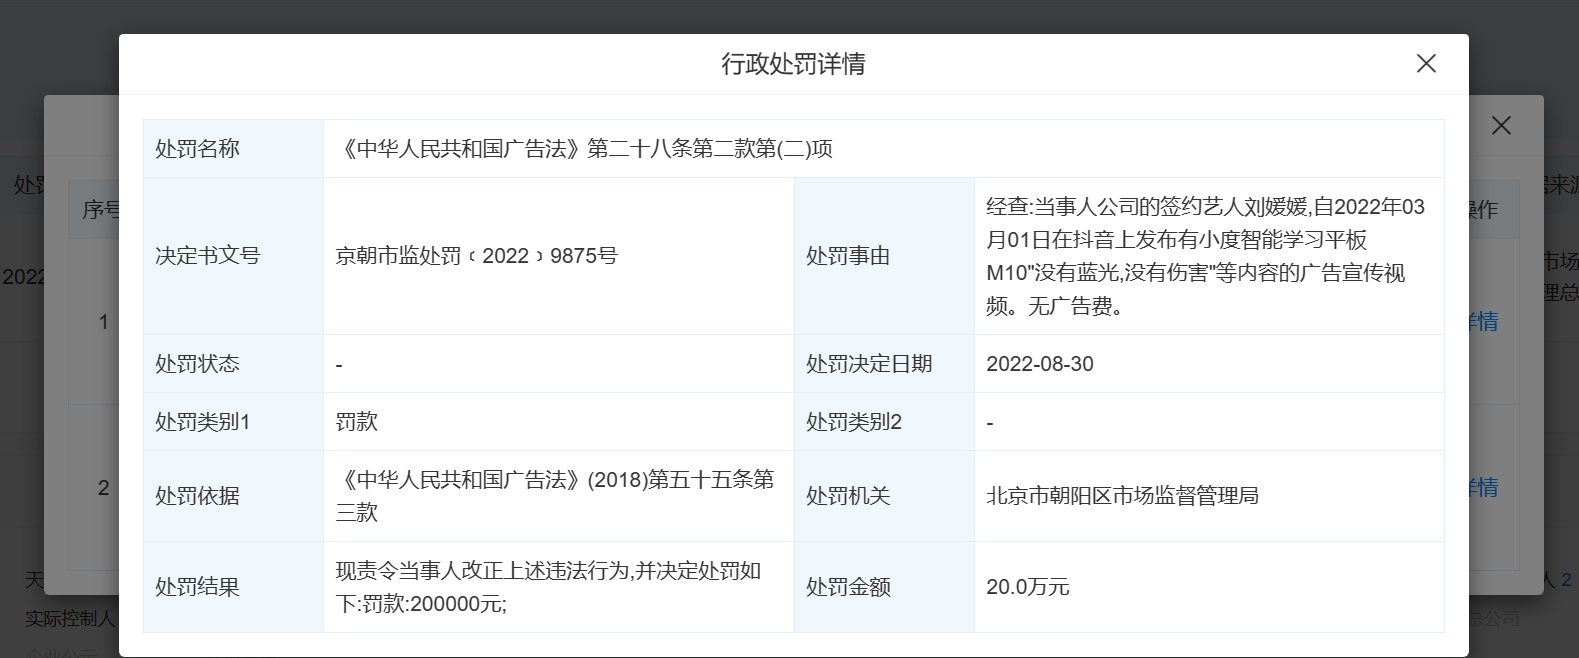Click the 处罚机关 label cell
1579x658 pixels.
point(848,496)
